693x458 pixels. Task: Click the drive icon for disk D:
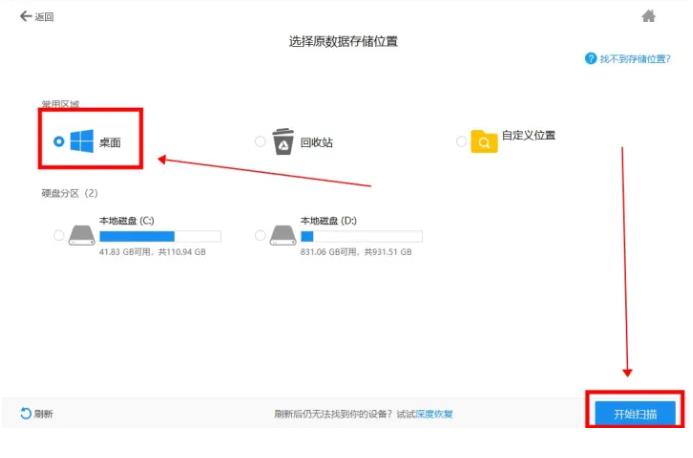283,235
